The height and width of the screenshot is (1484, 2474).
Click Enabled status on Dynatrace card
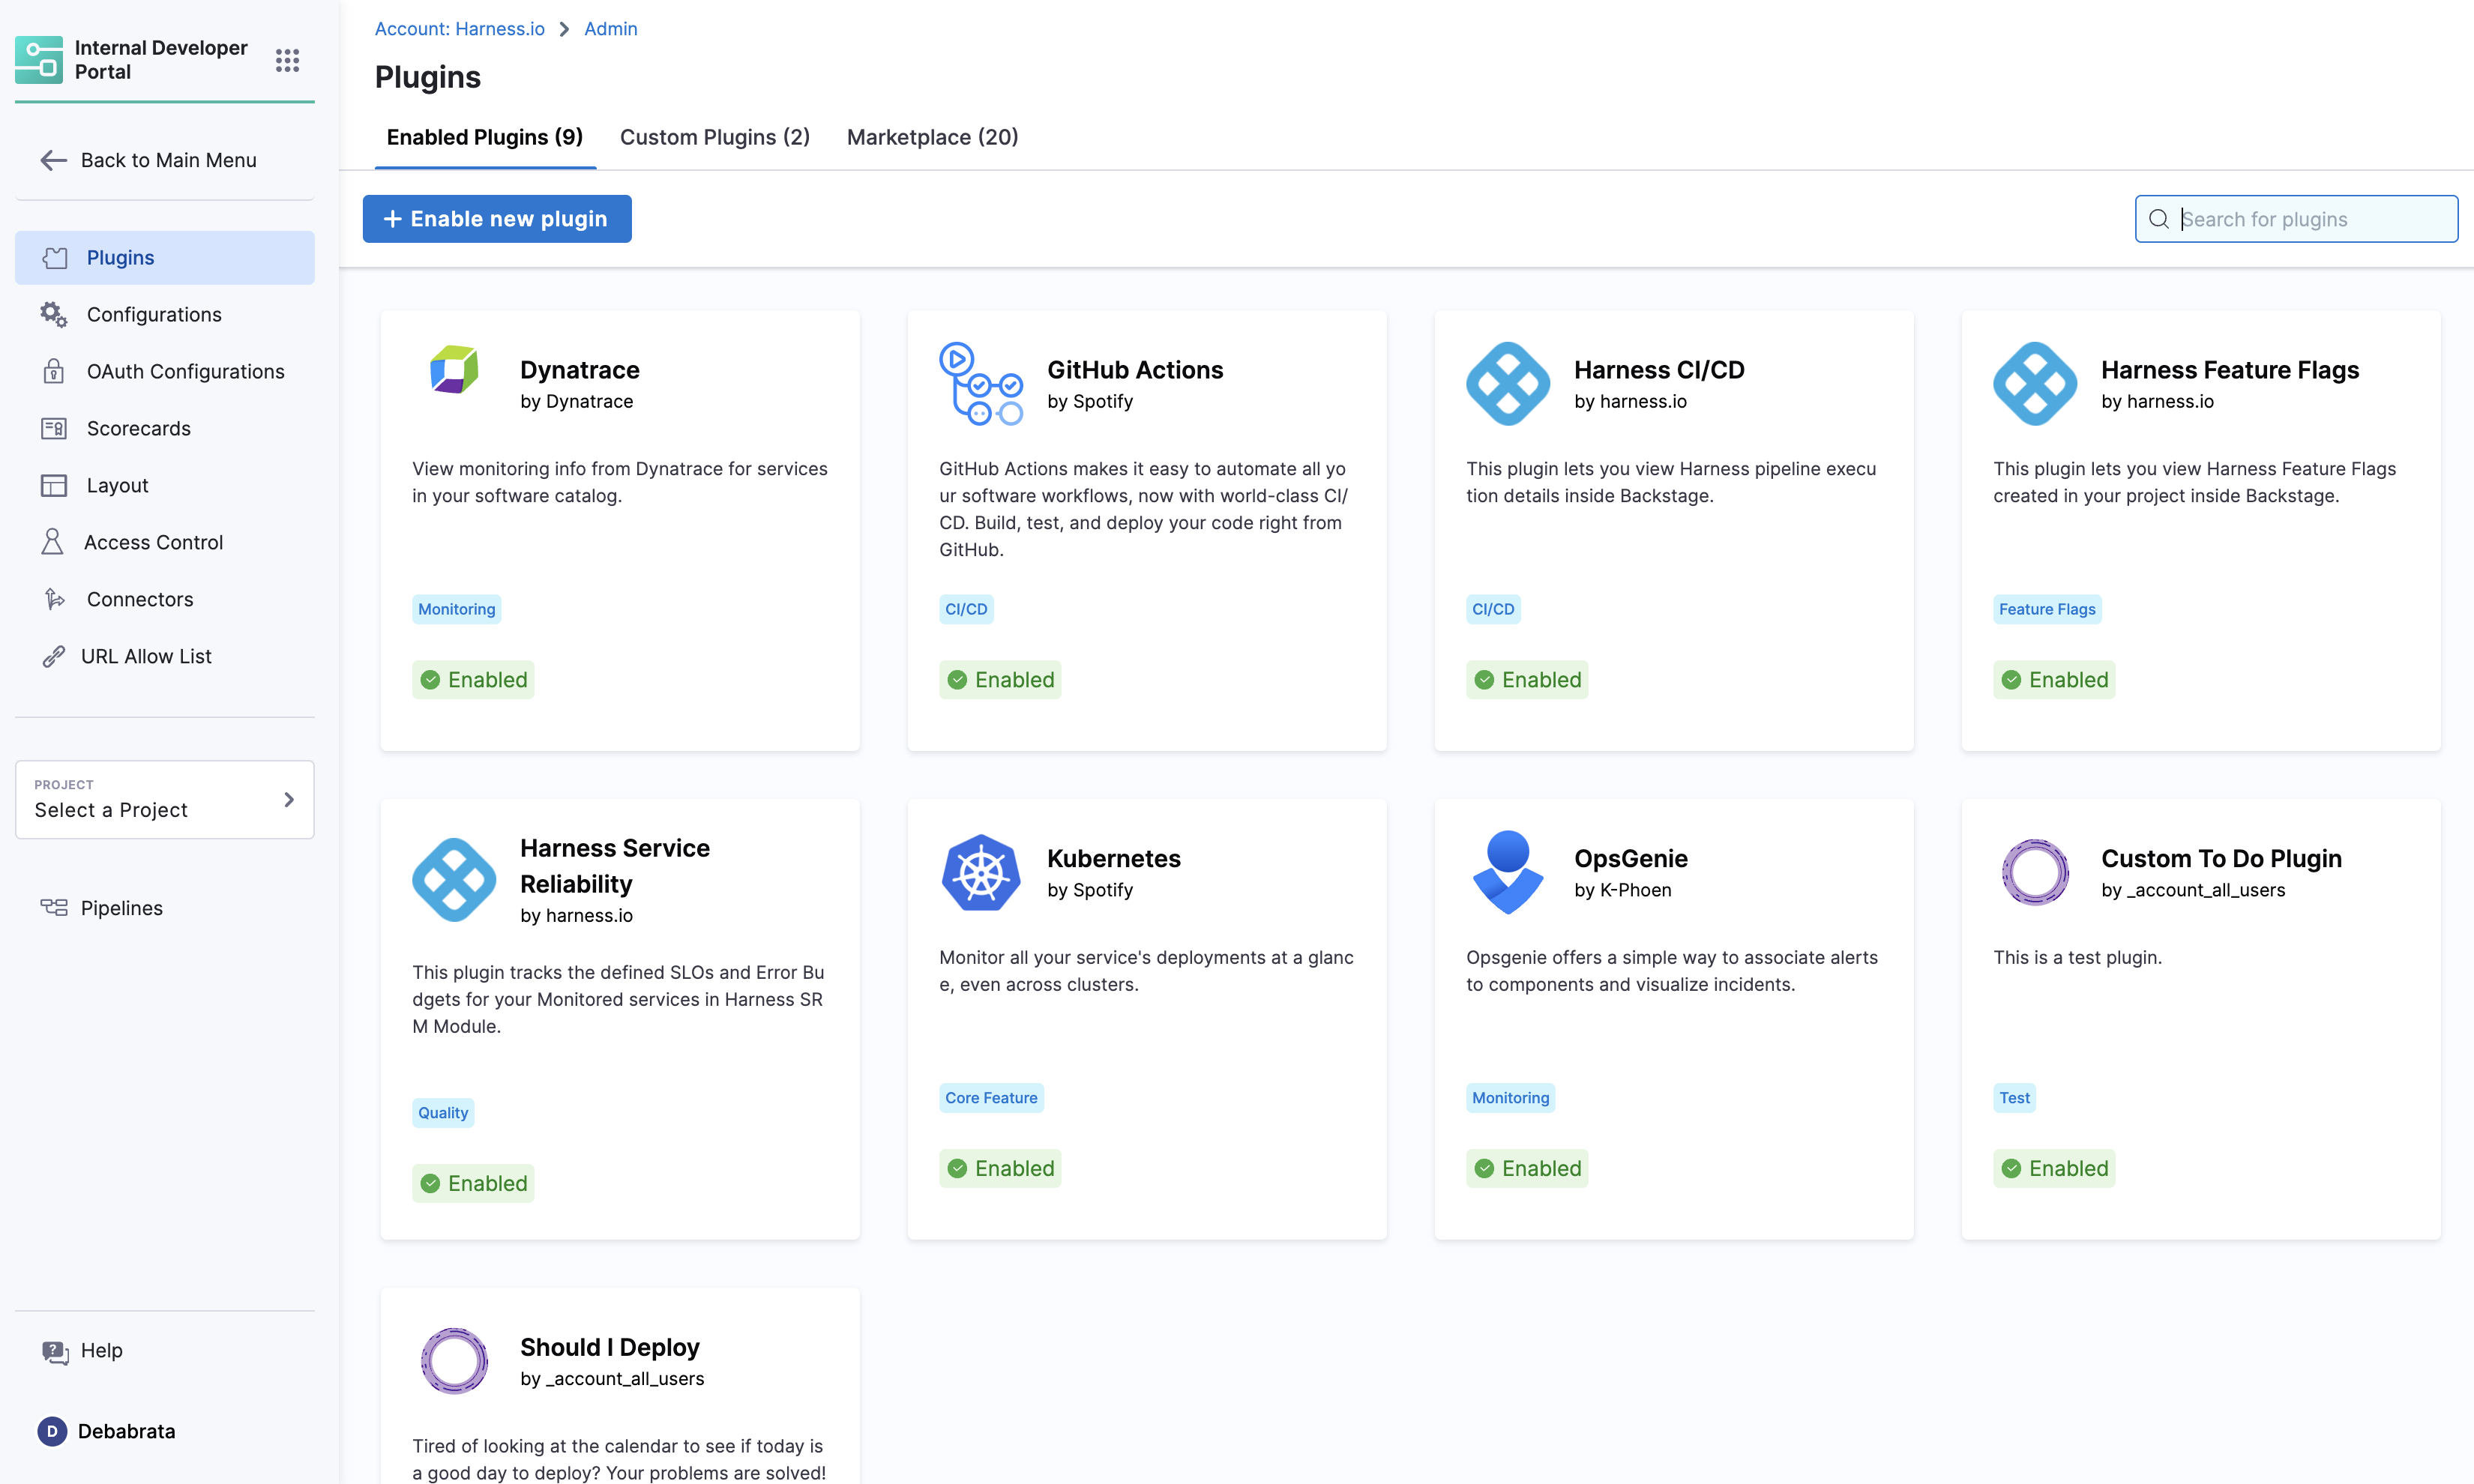[473, 680]
